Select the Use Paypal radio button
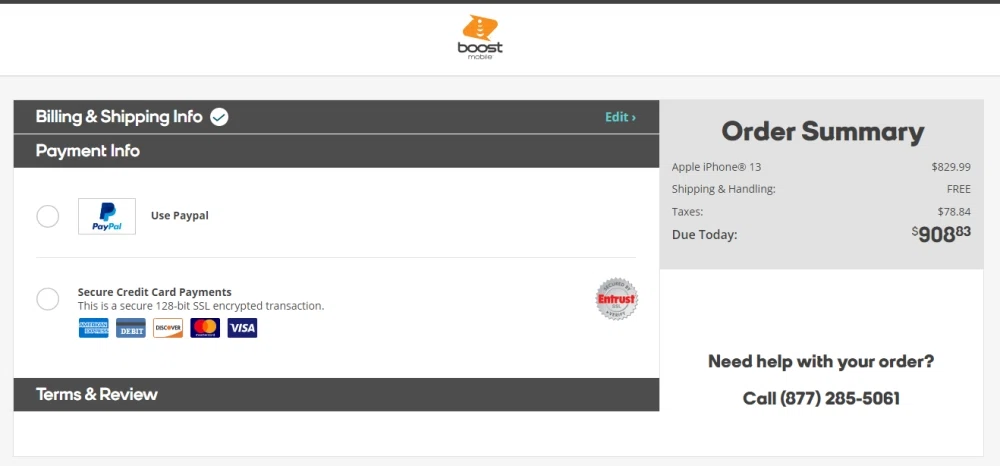Viewport: 1000px width, 466px height. tap(48, 216)
